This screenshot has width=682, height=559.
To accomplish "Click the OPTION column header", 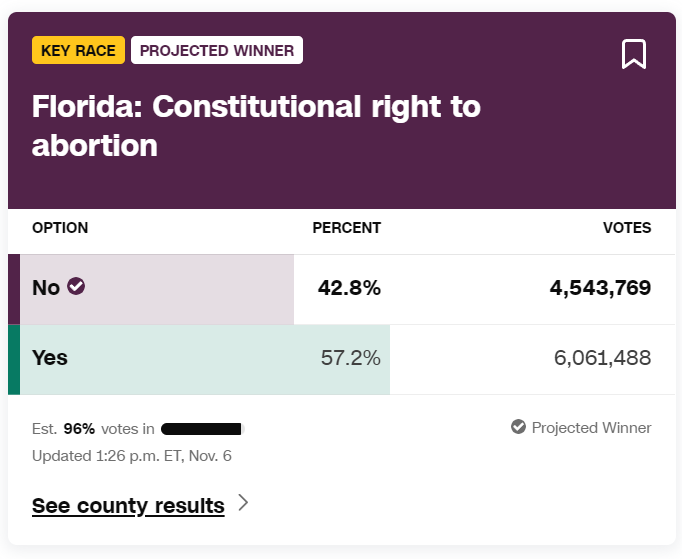I will [60, 228].
